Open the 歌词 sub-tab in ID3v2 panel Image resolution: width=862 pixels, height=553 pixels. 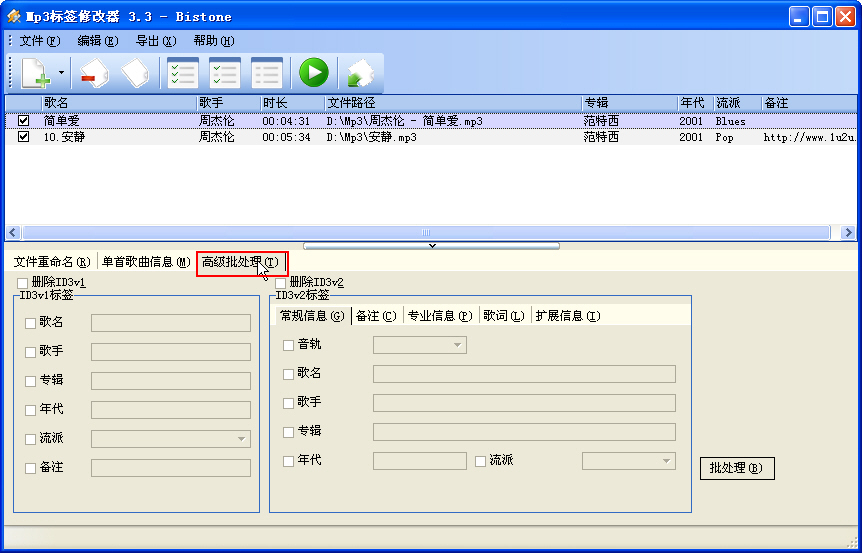click(x=503, y=316)
